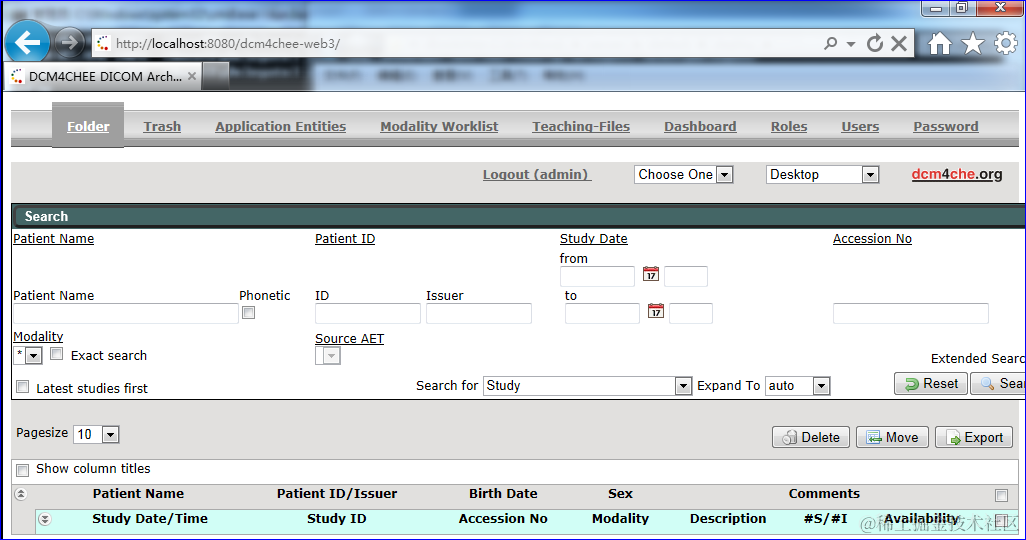Click Logout (admin) link

pos(537,175)
